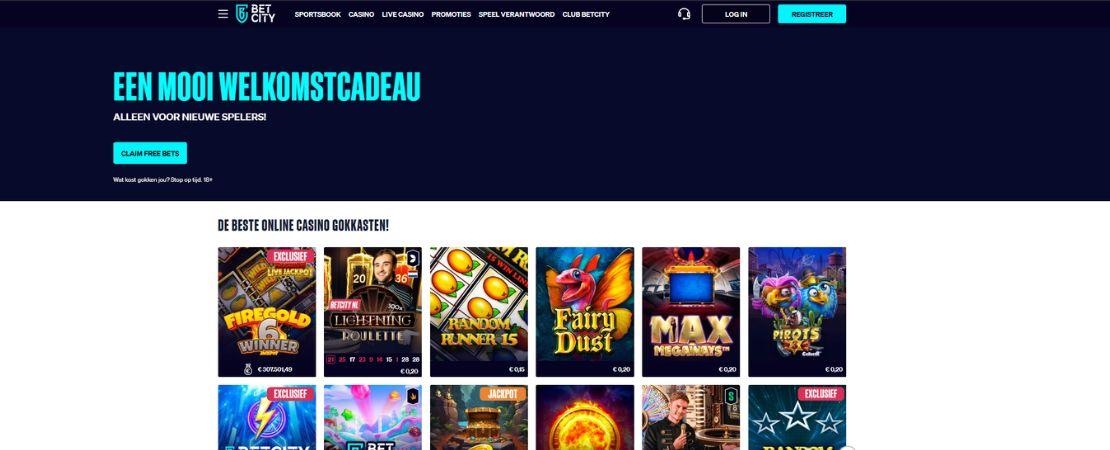Open the fiery sun slot thumbnail
1110x450 pixels.
(x=585, y=417)
